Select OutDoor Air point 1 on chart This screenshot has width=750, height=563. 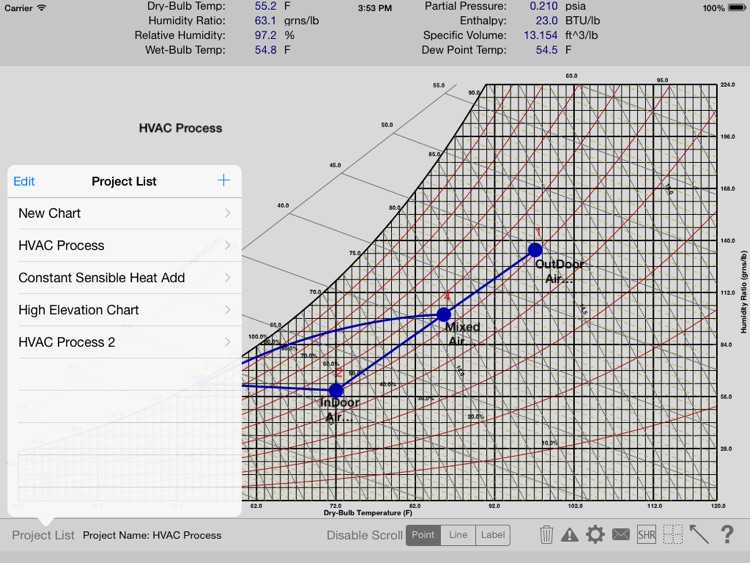coord(535,249)
